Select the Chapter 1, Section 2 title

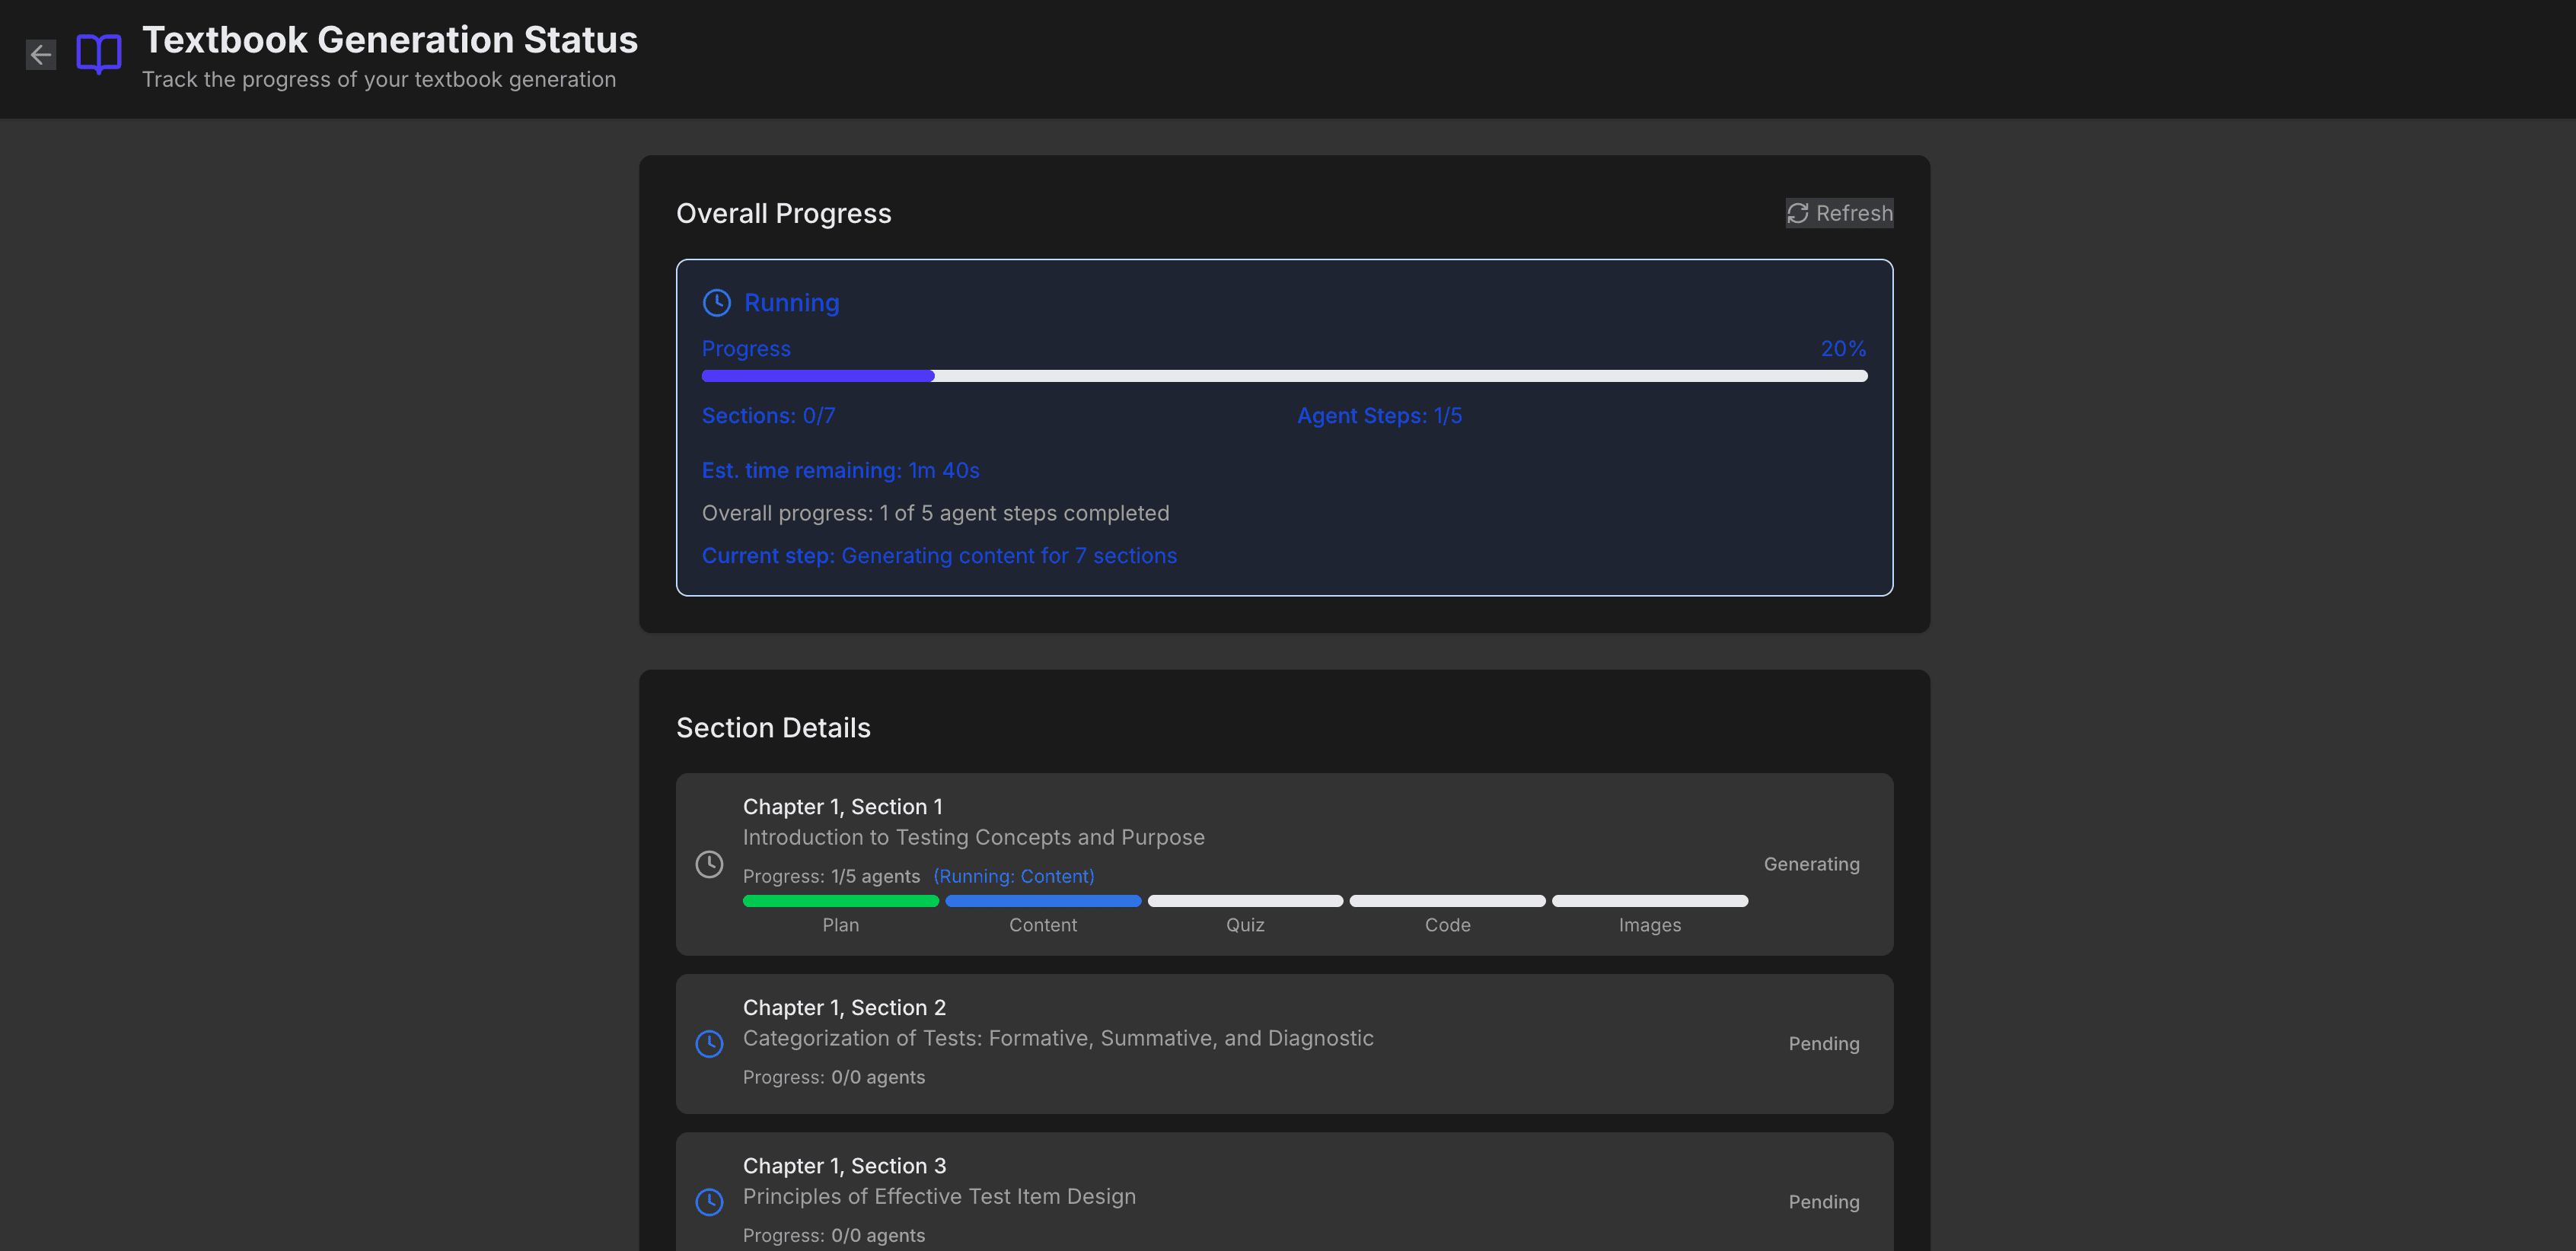click(x=844, y=1007)
